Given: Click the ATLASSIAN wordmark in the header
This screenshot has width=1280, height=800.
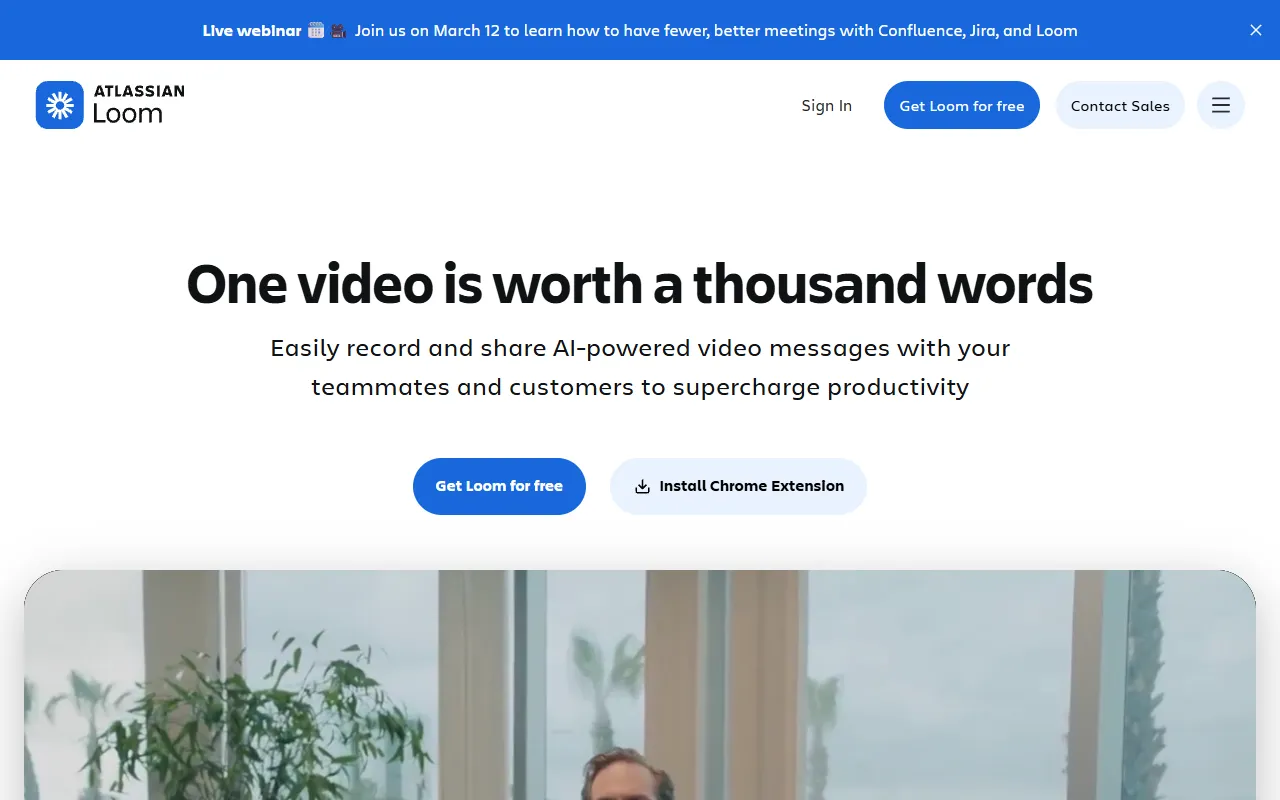Looking at the screenshot, I should [139, 91].
